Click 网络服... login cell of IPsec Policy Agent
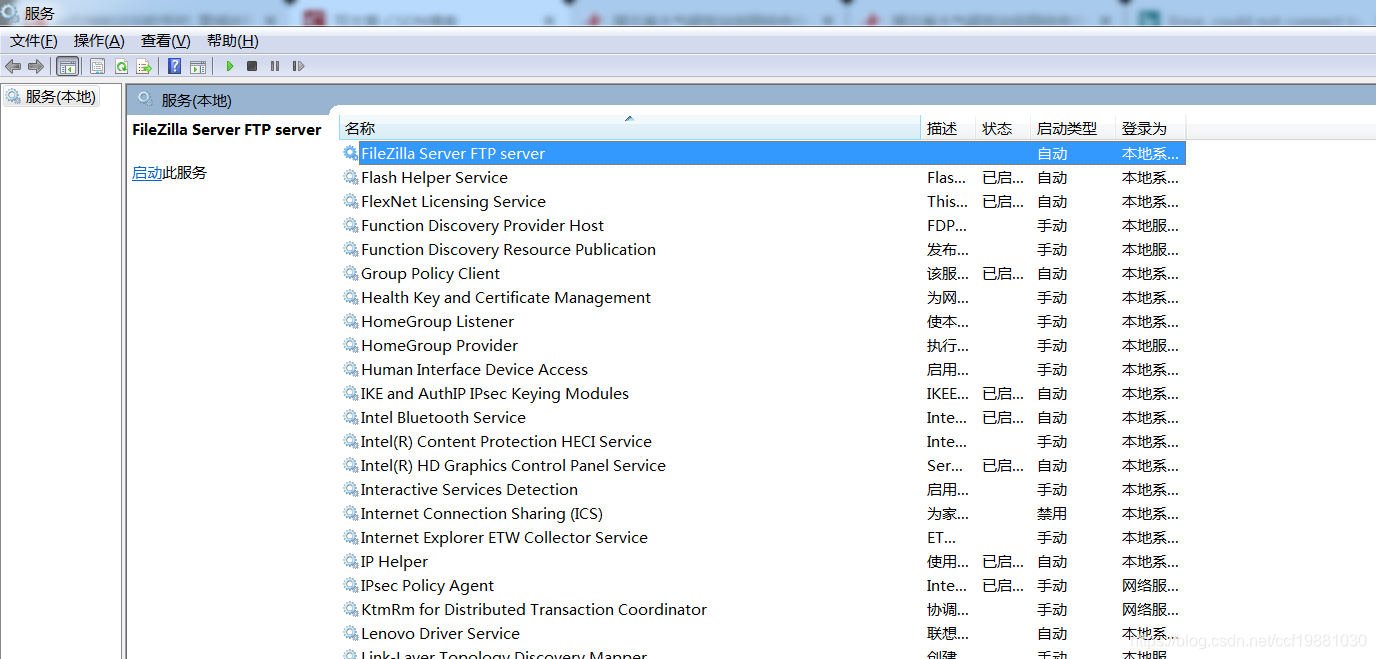The image size is (1376, 659). tap(1150, 585)
